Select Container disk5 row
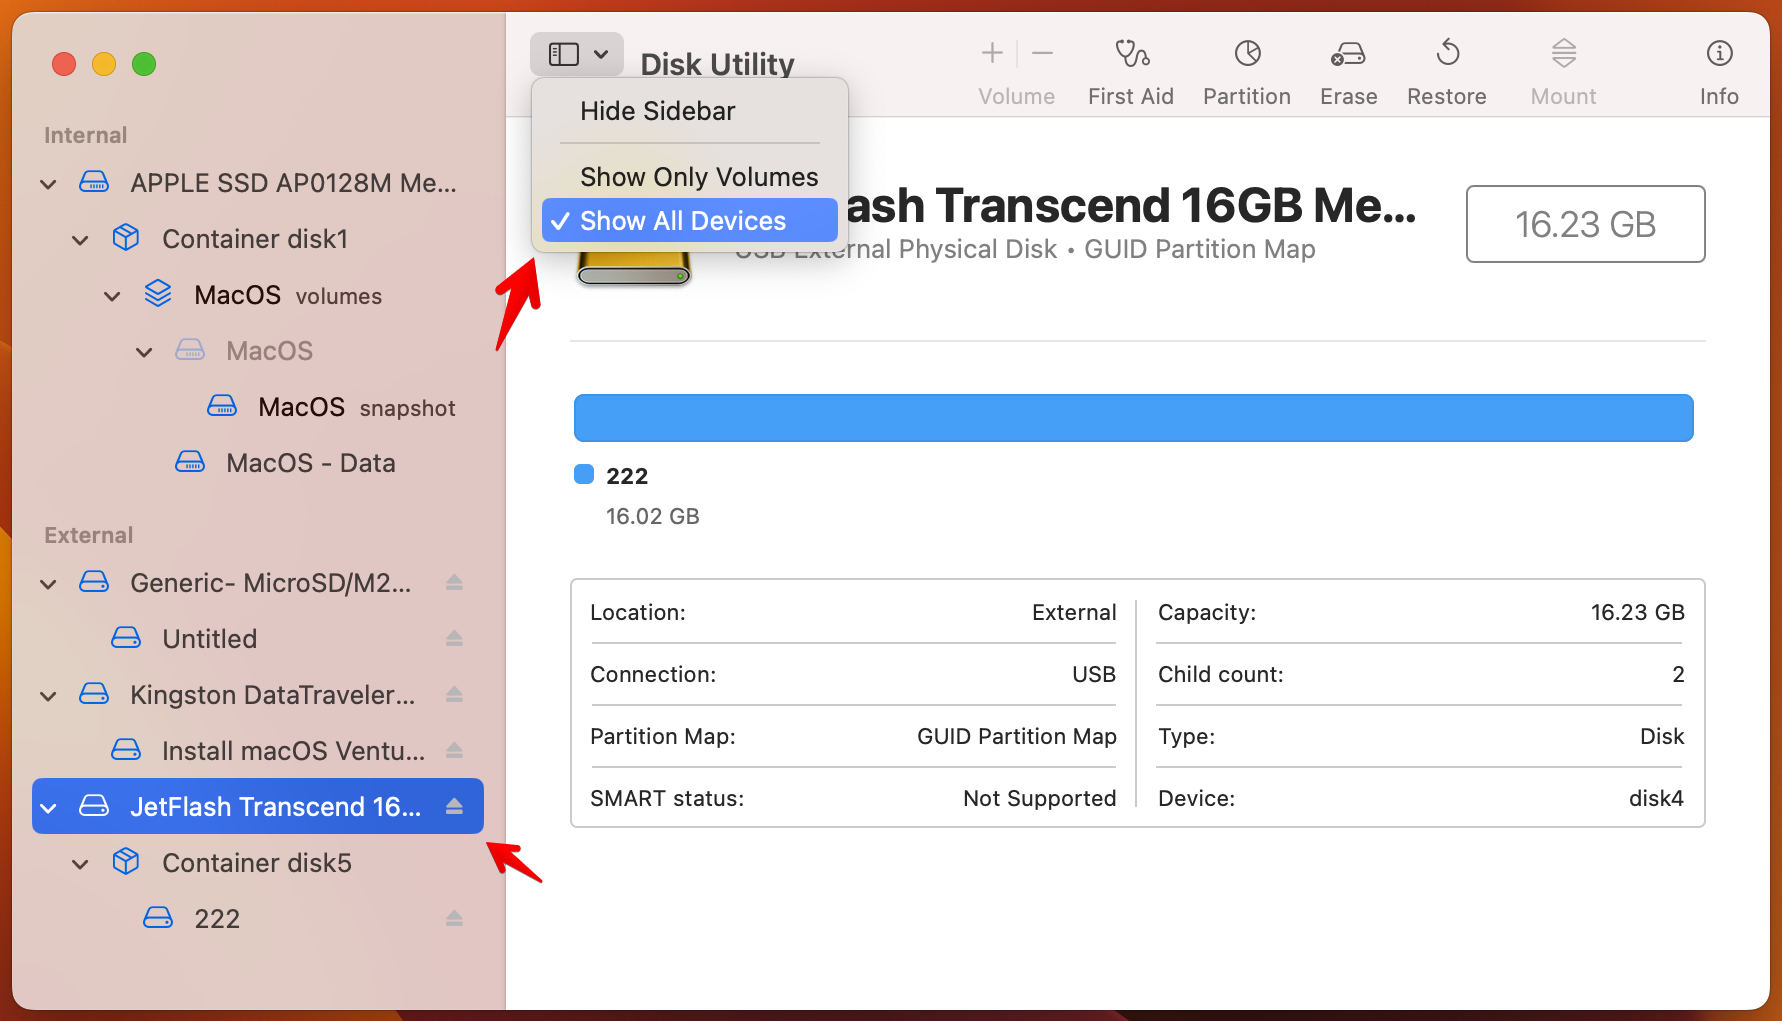 click(258, 863)
